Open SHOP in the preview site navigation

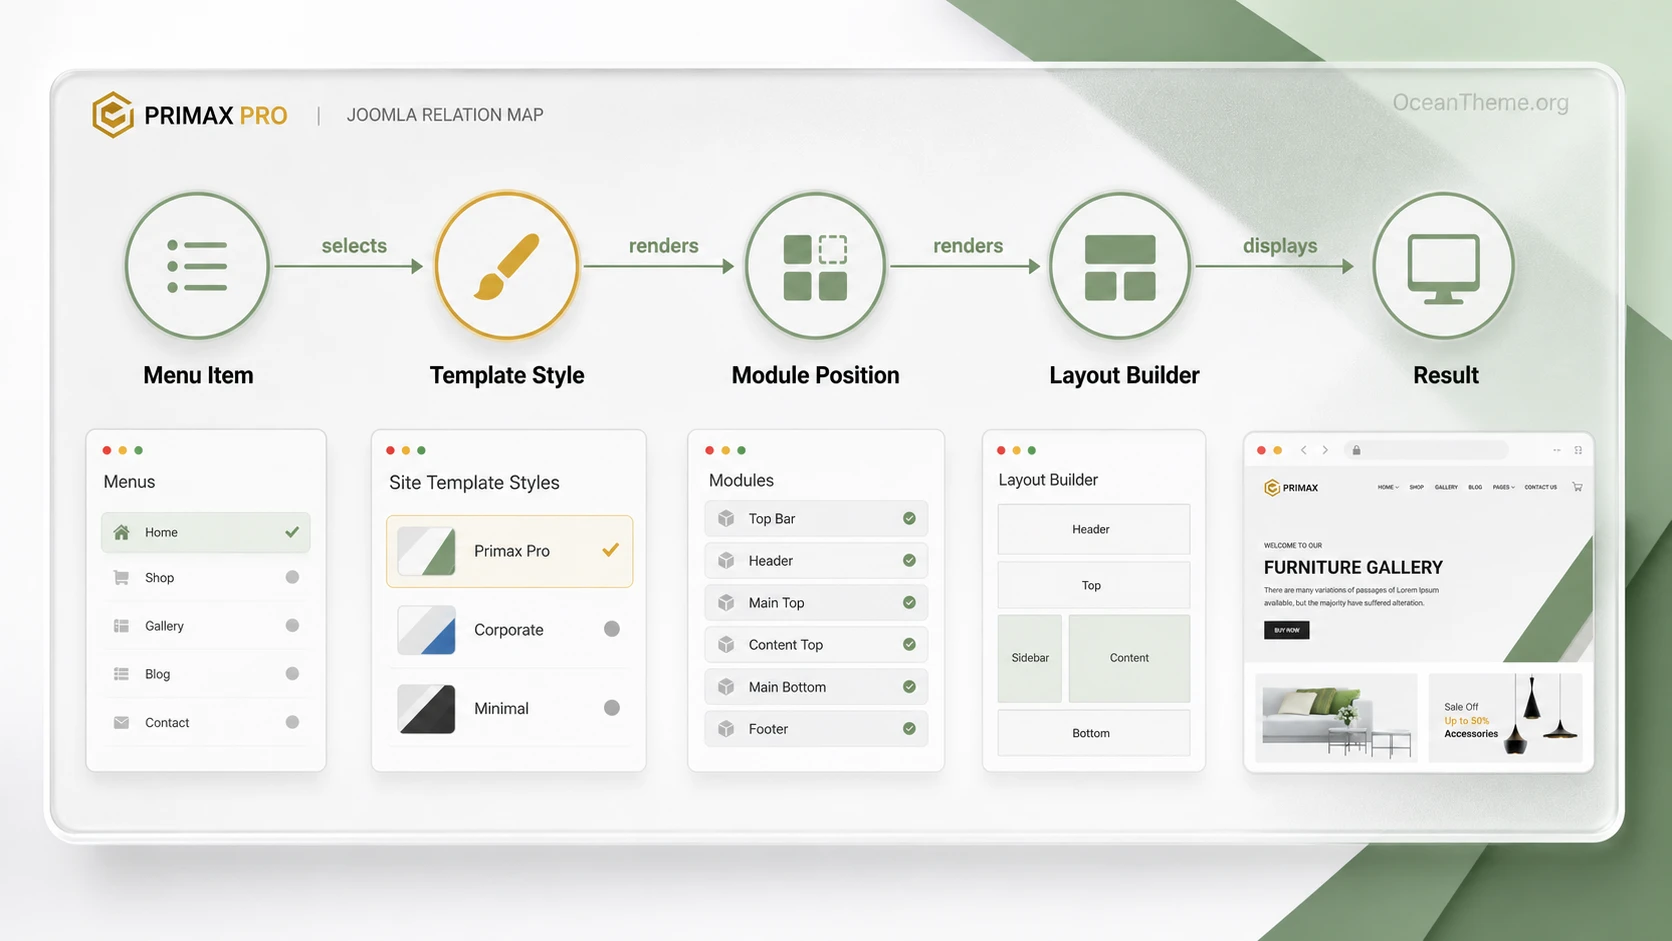tap(1416, 487)
